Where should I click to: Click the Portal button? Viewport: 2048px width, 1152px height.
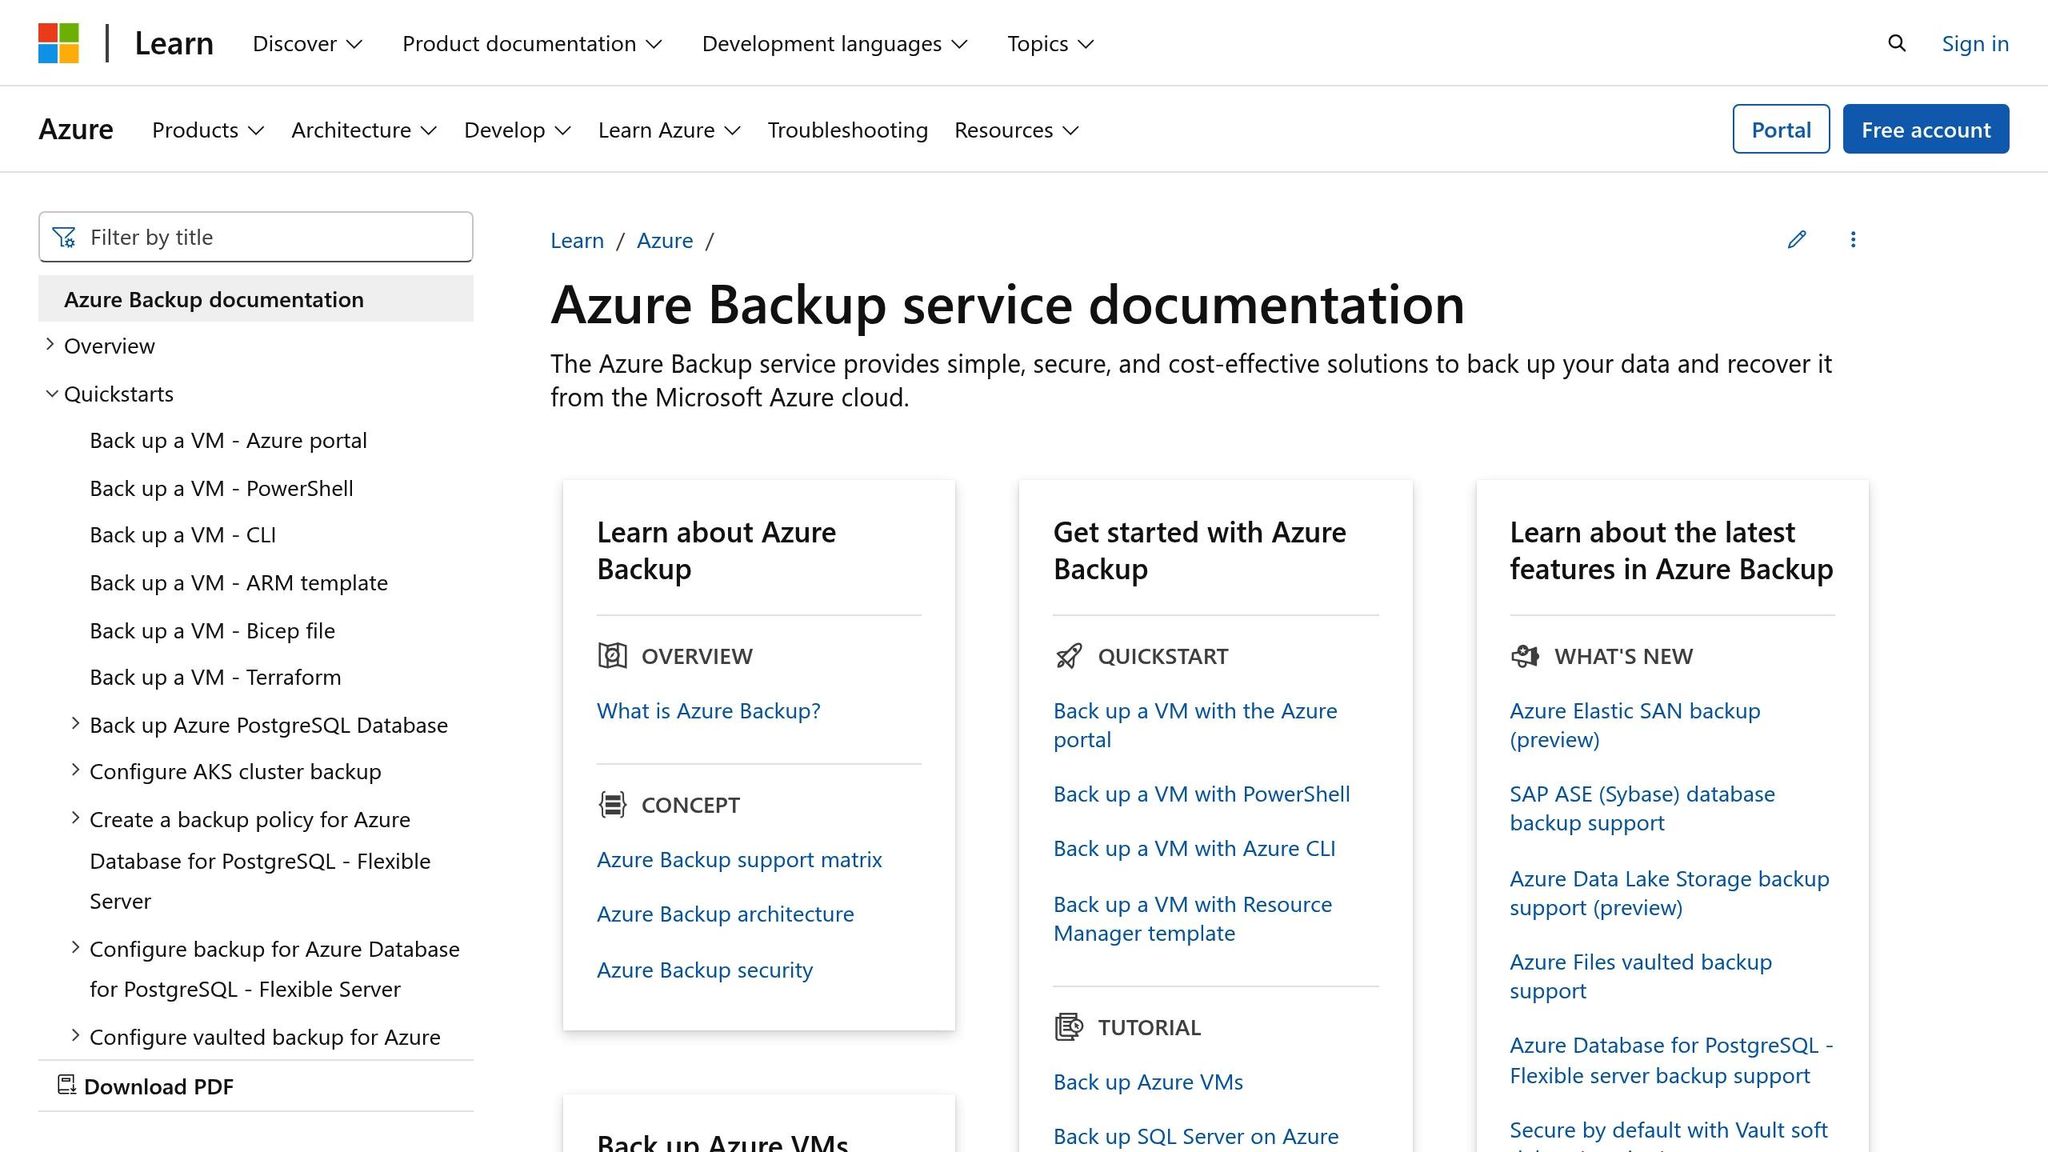(1781, 129)
